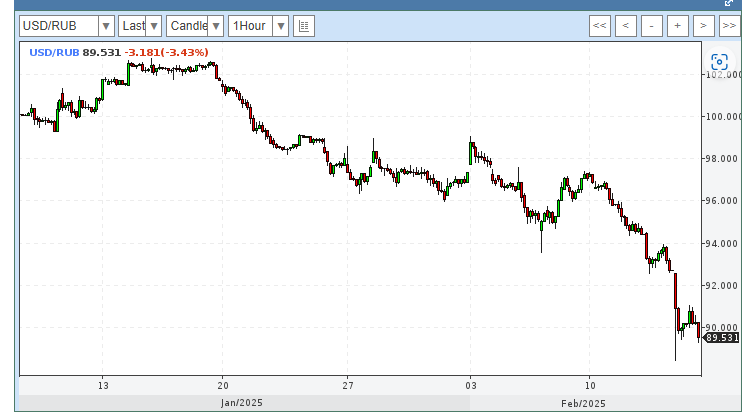Open the USD/RUB symbol dropdown arrow
The height and width of the screenshot is (417, 755).
tap(106, 26)
